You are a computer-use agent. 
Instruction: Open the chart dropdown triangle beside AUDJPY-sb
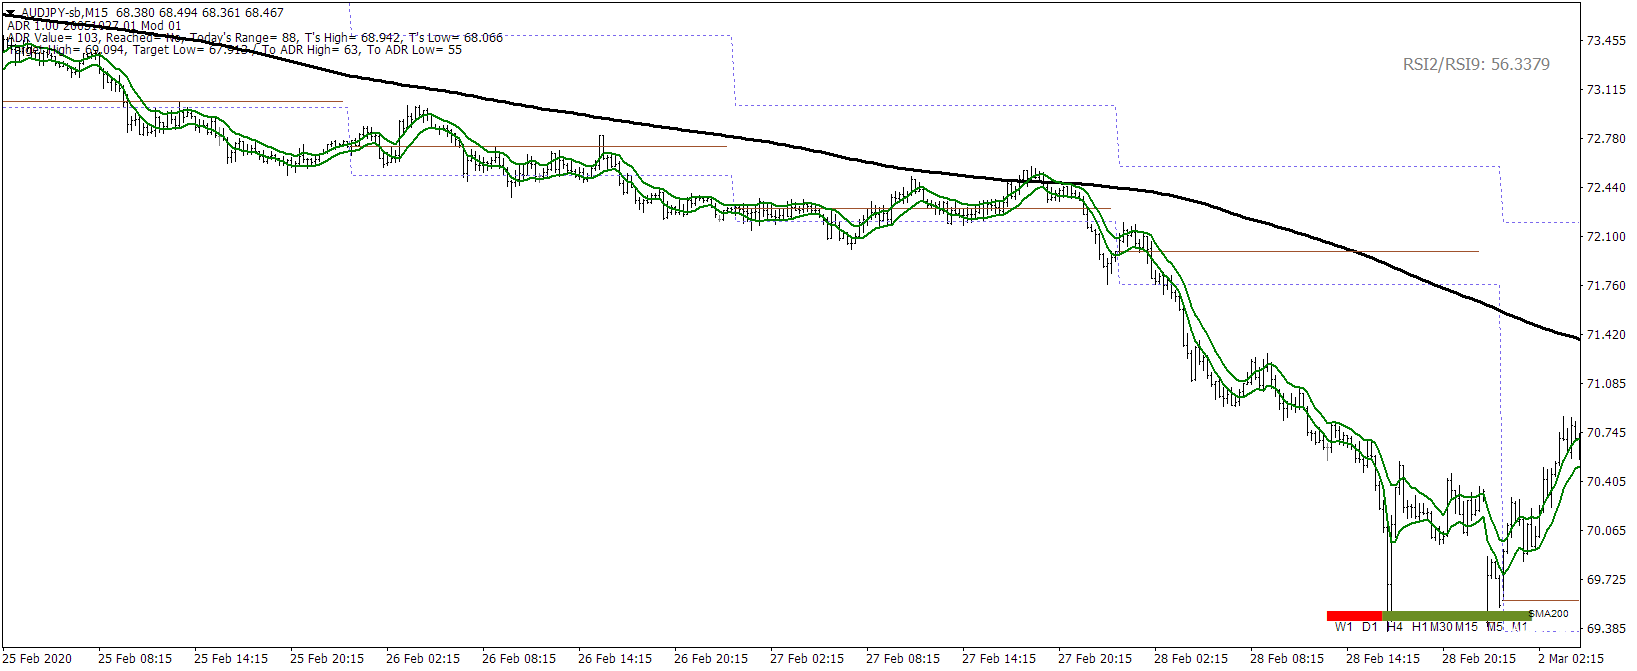pos(11,13)
